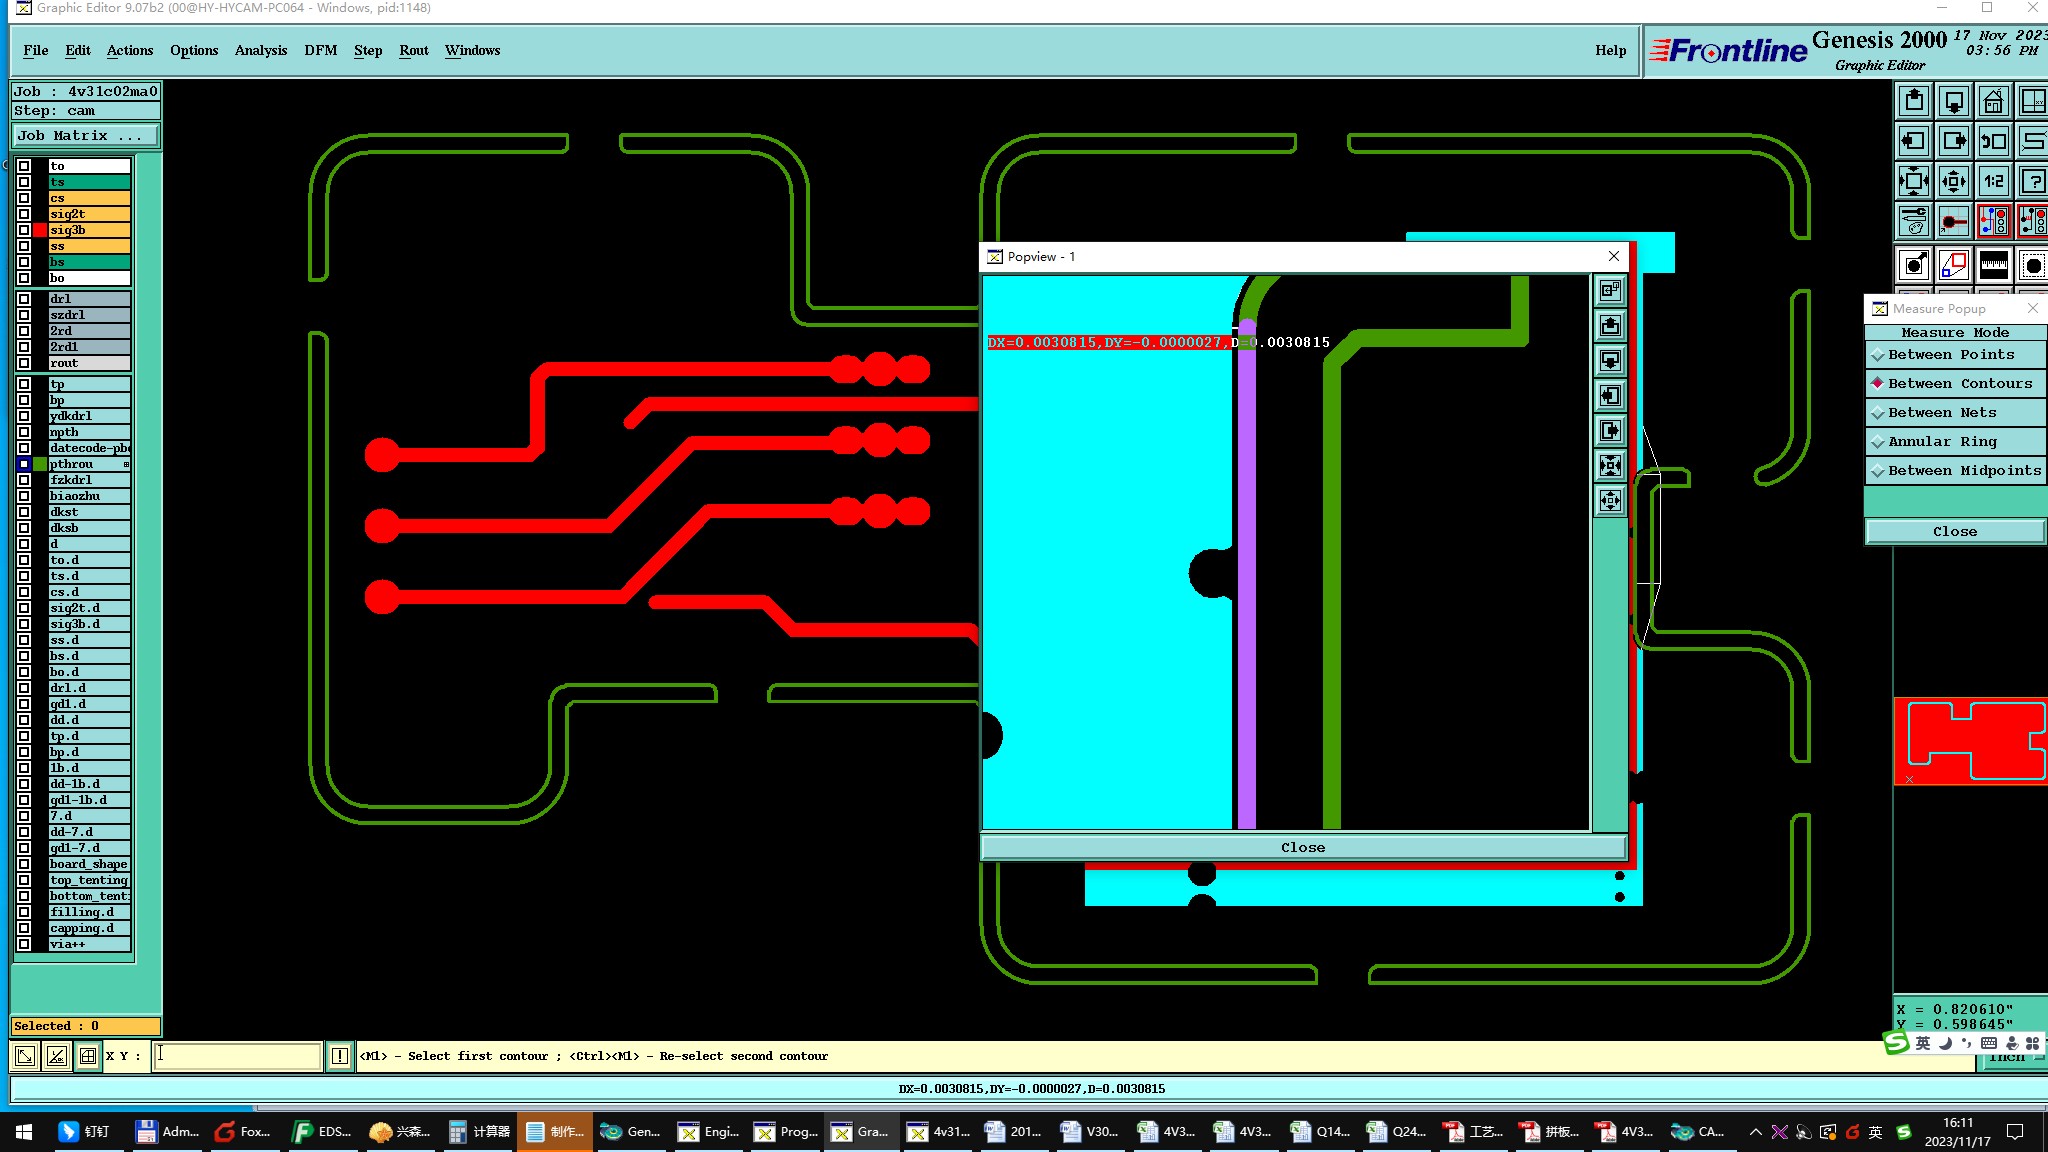Click the pan up icon in main toolbar
The width and height of the screenshot is (2048, 1152).
(x=1914, y=101)
